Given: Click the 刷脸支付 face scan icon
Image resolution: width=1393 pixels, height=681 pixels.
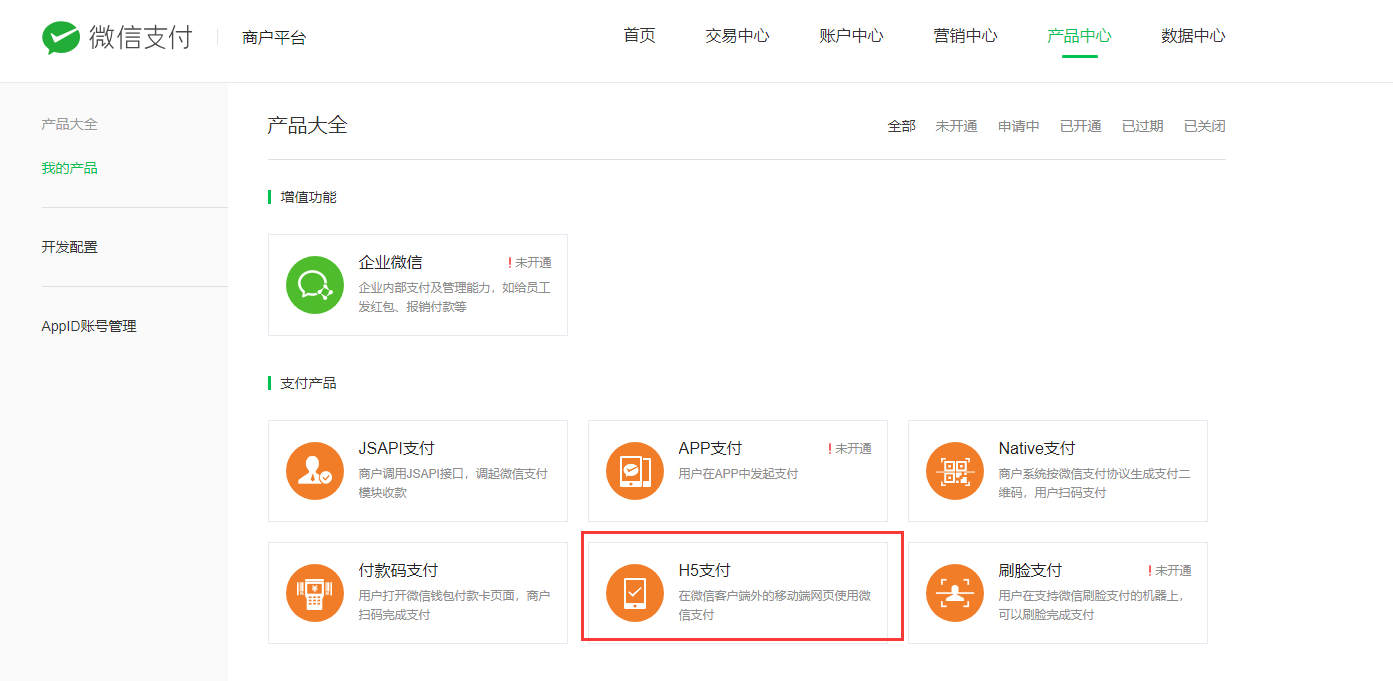Looking at the screenshot, I should pos(955,593).
